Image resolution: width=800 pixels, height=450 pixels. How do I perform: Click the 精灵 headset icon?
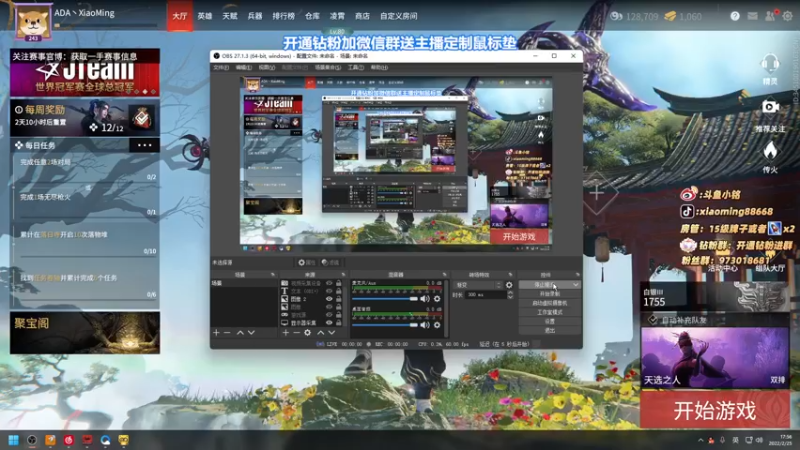[770, 64]
